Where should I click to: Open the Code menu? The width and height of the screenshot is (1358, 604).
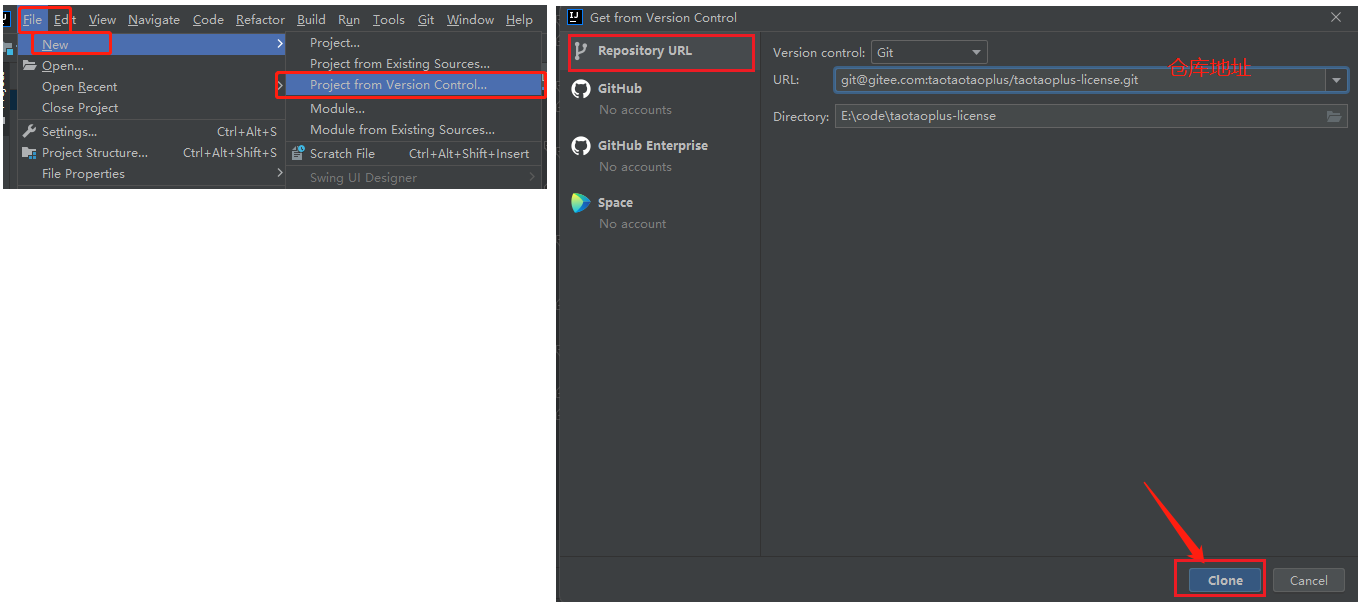[208, 19]
